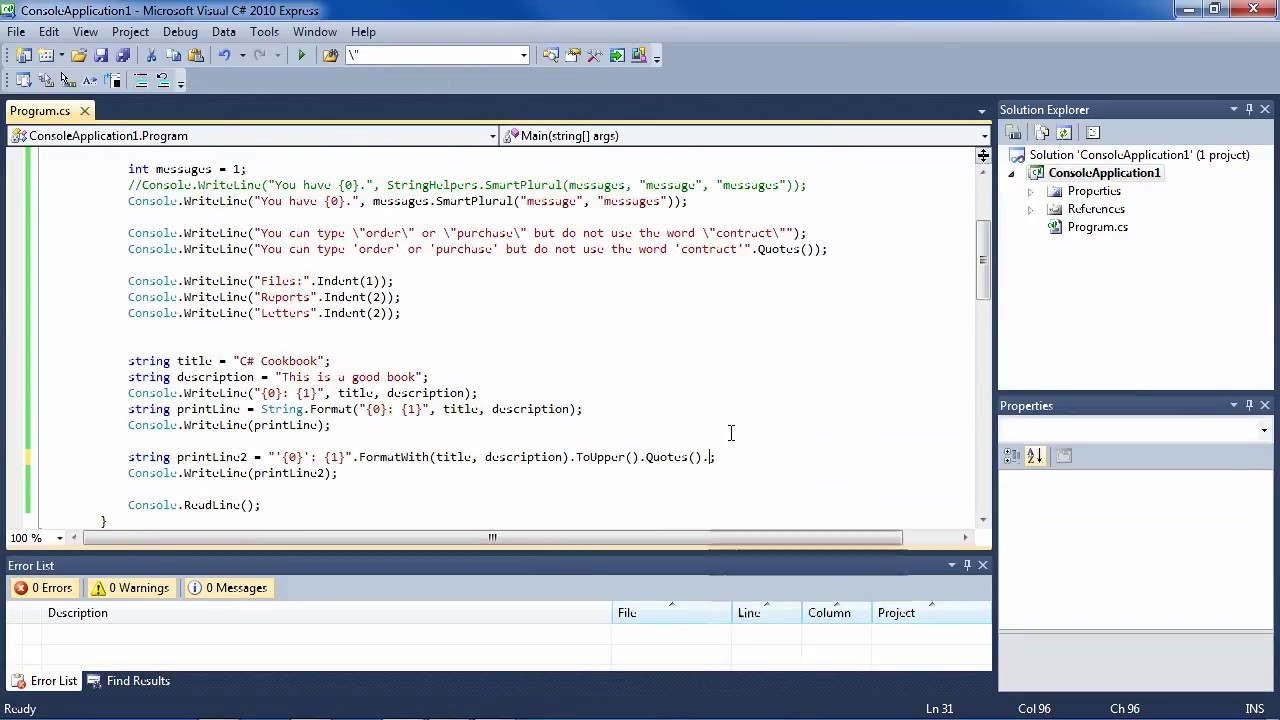
Task: Sort error list by Column header
Action: point(836,613)
